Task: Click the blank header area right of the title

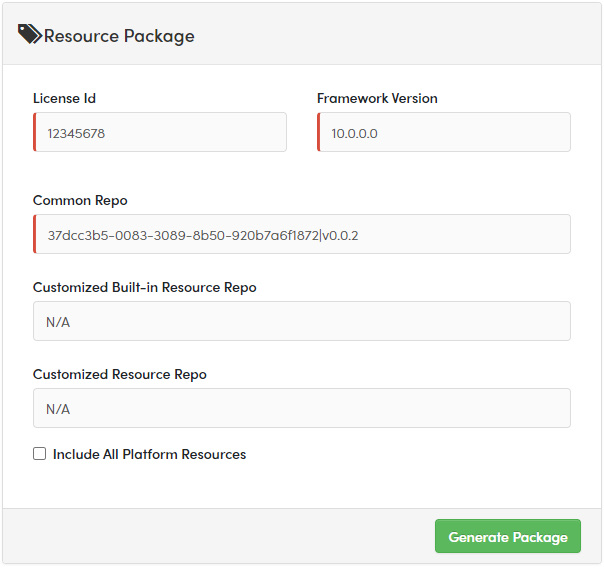Action: 400,36
